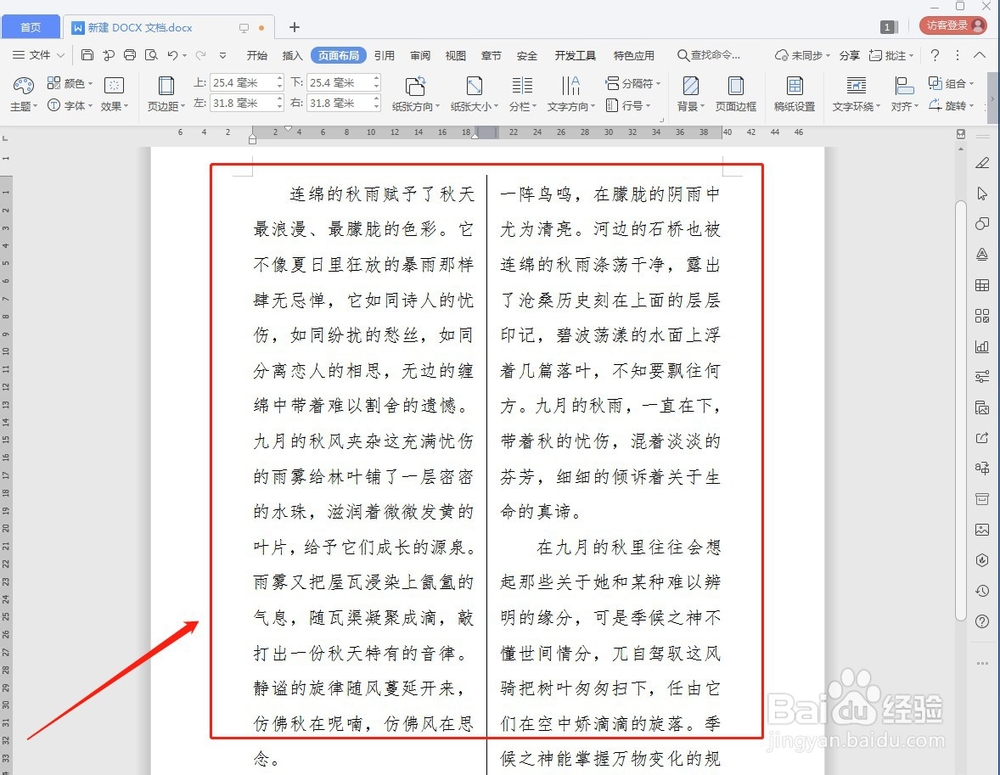Click the 背景 background icon
Screen dimensions: 1000x775
pos(688,95)
